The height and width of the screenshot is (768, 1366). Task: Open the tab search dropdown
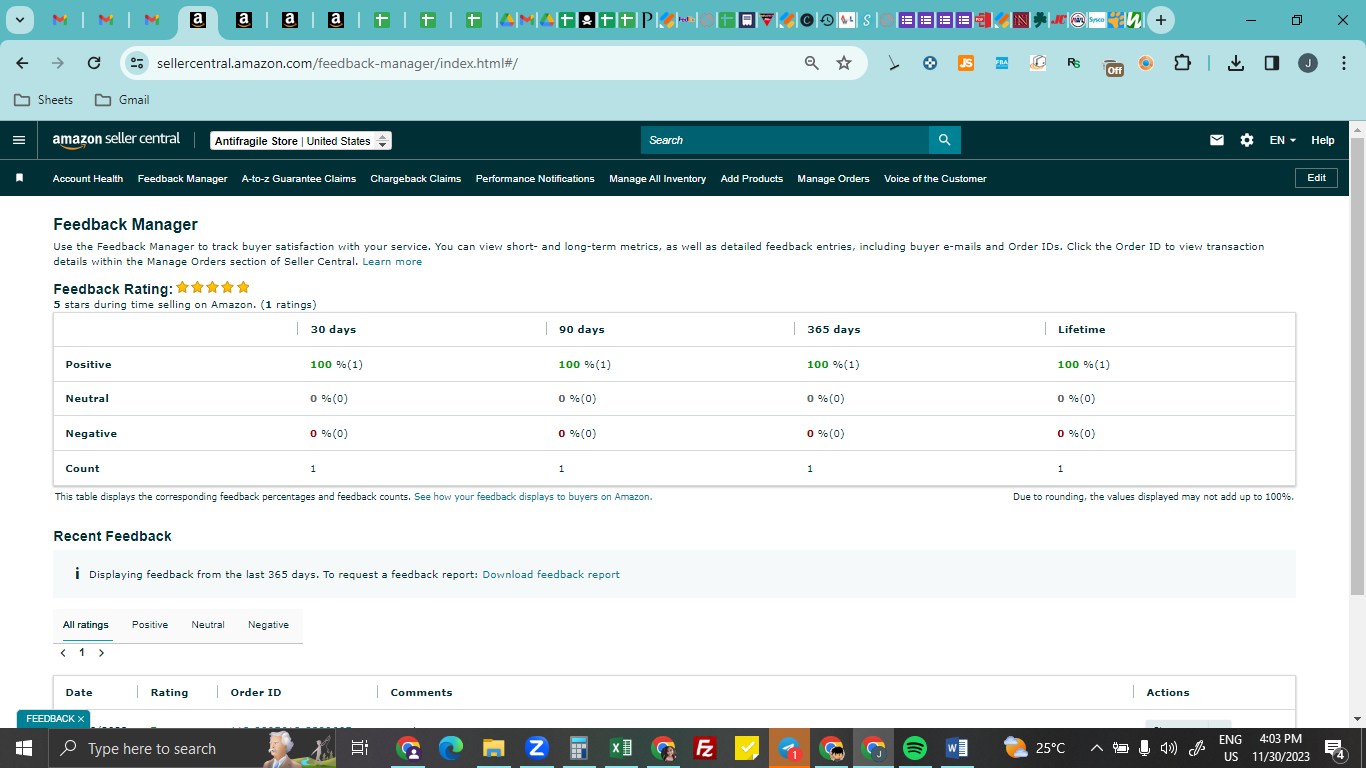[x=19, y=20]
